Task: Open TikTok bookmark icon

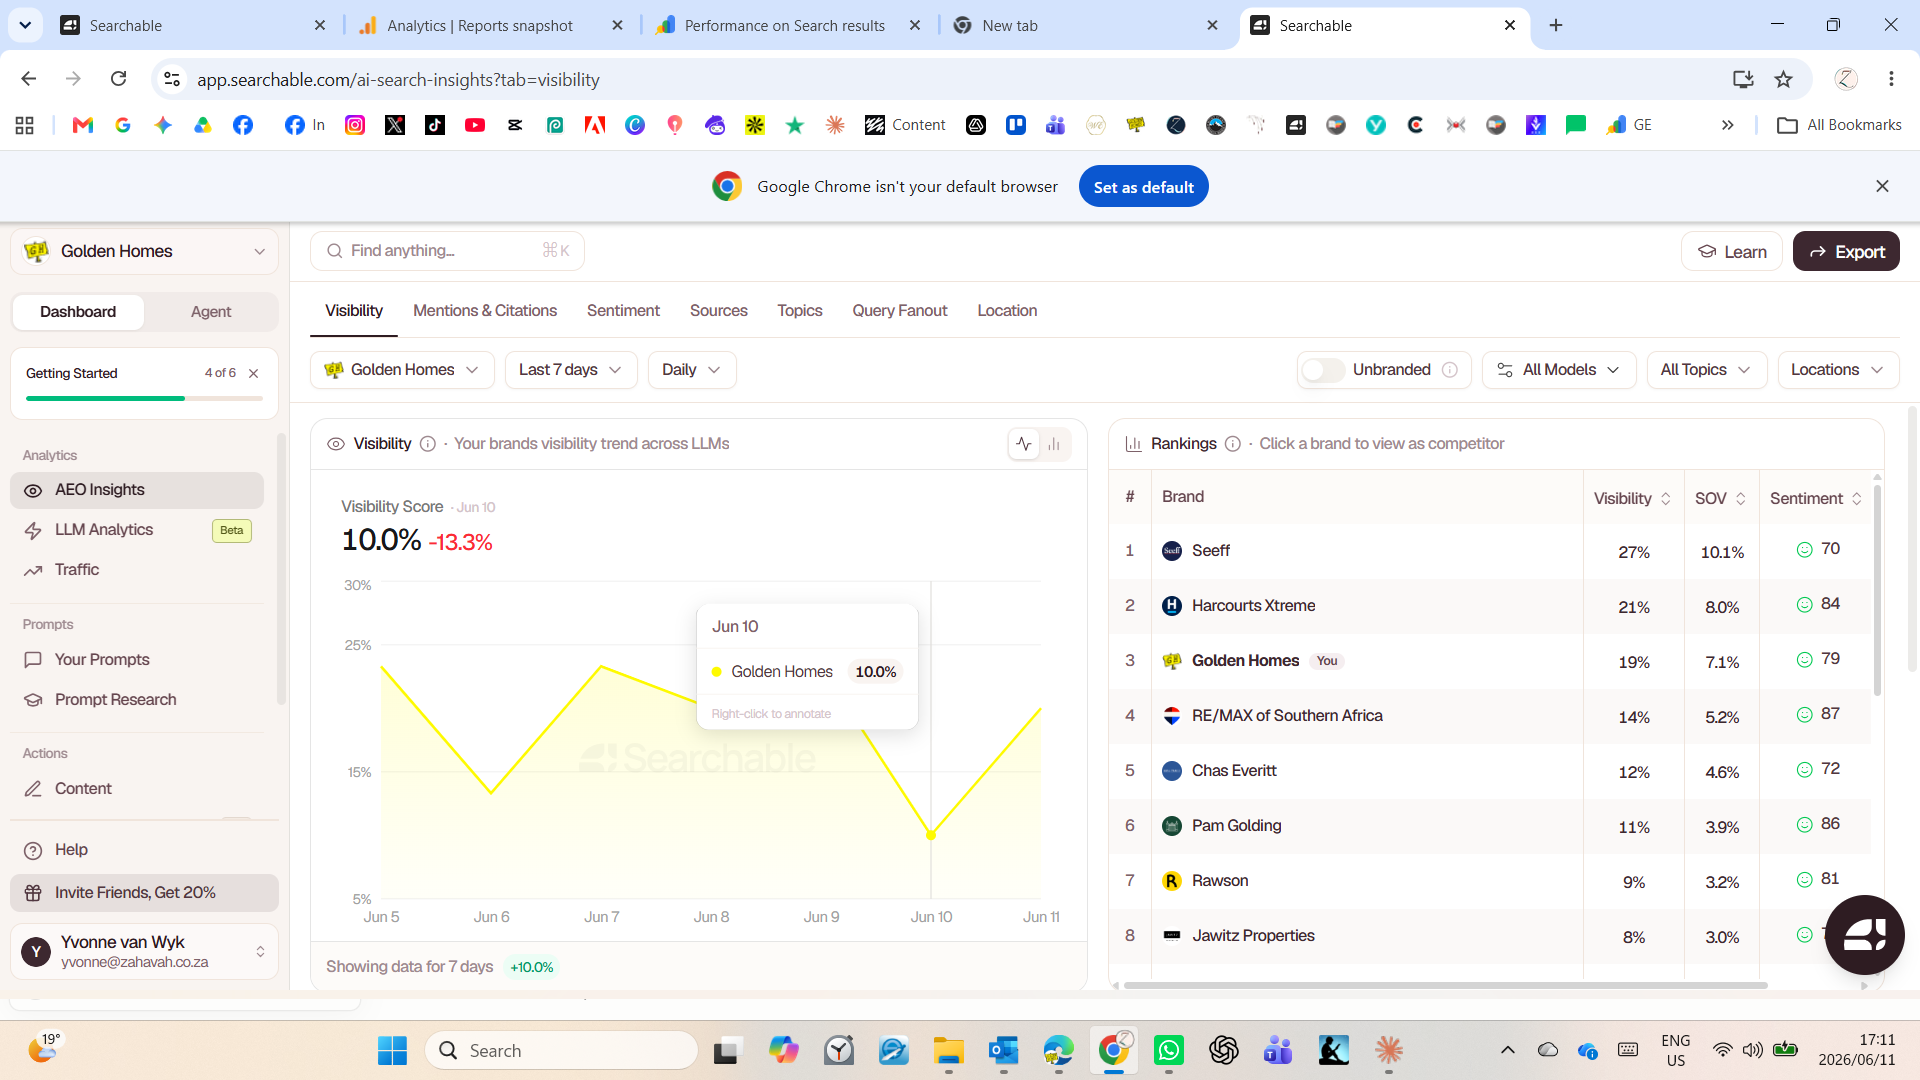Action: point(435,125)
